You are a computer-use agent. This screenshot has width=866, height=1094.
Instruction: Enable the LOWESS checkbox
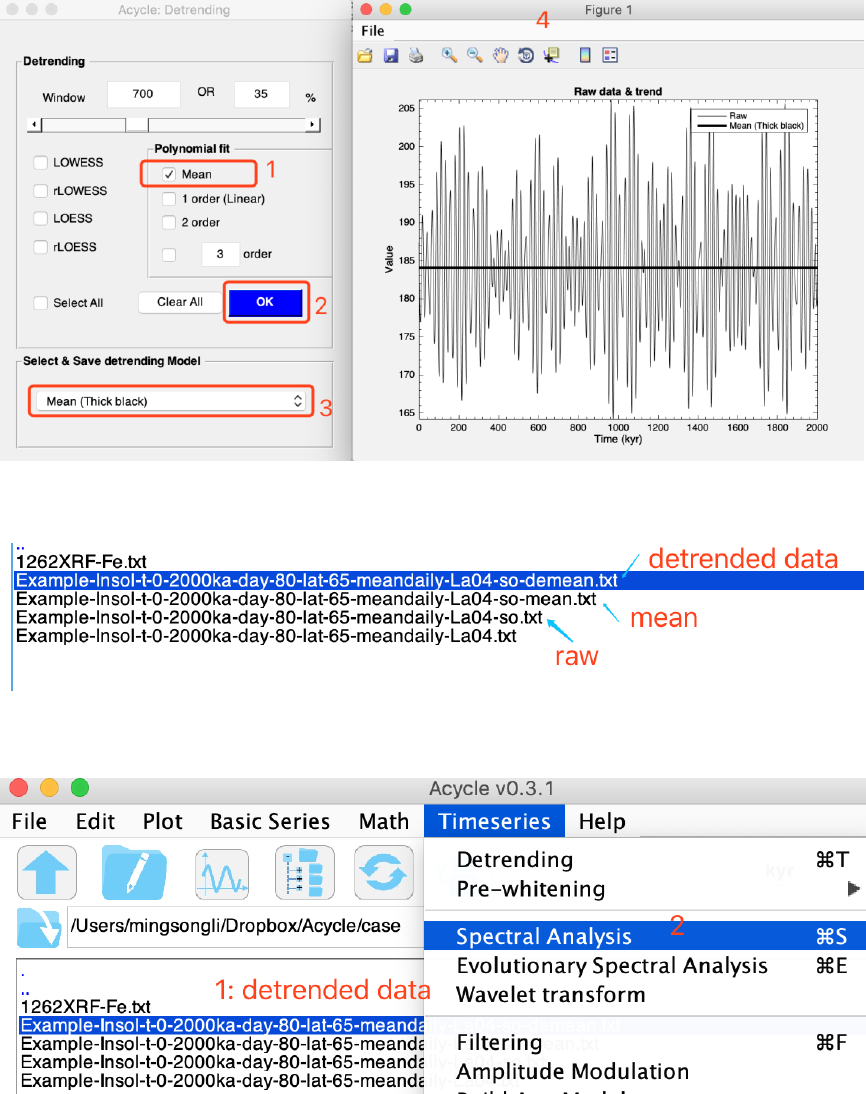point(40,163)
